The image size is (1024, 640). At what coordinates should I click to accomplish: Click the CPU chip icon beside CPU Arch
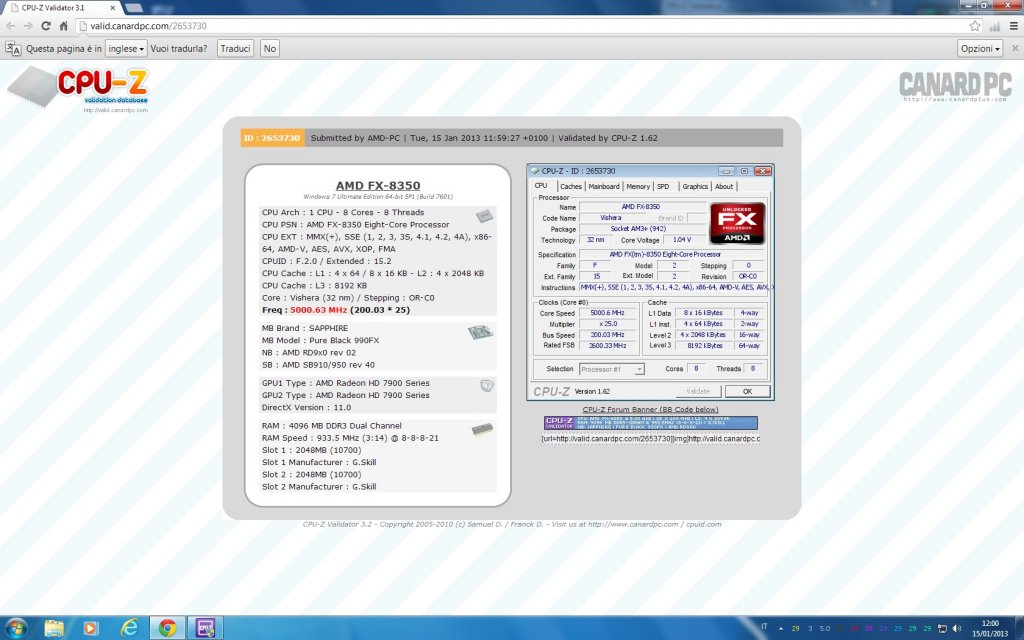[x=484, y=216]
